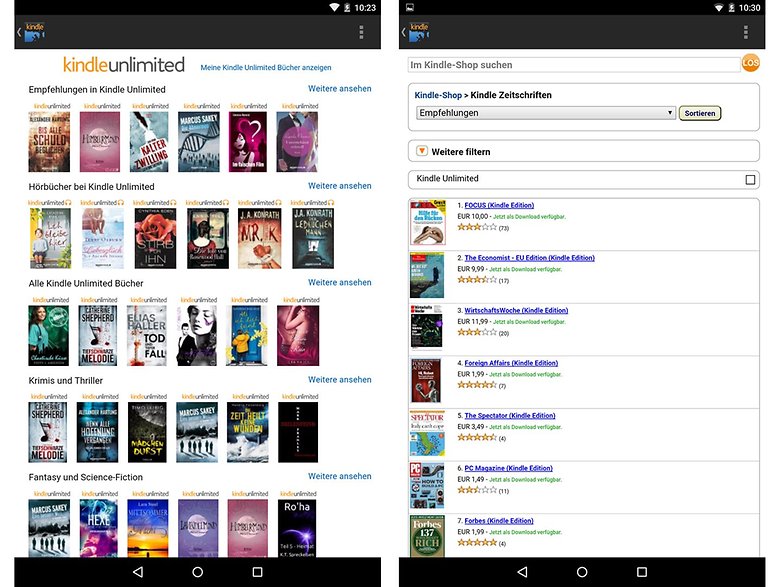Tap Wi-Fi status icon in left status bar
The height and width of the screenshot is (587, 782).
(x=334, y=7)
